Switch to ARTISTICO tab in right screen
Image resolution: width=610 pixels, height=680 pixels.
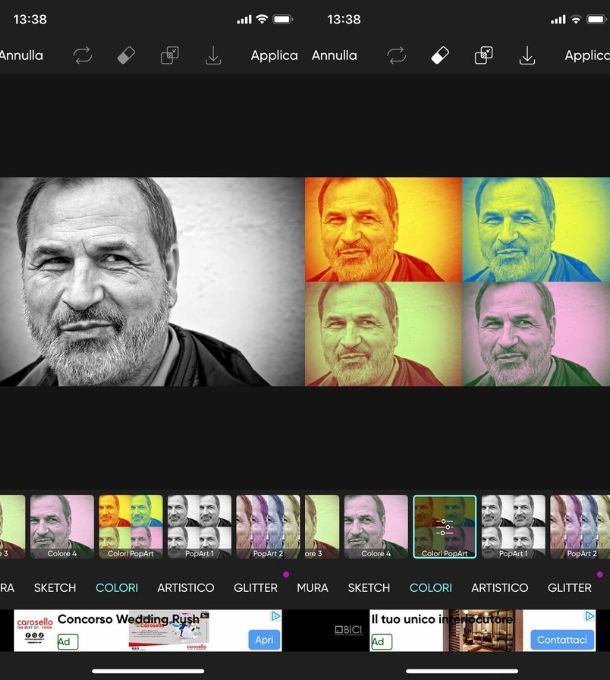[499, 588]
